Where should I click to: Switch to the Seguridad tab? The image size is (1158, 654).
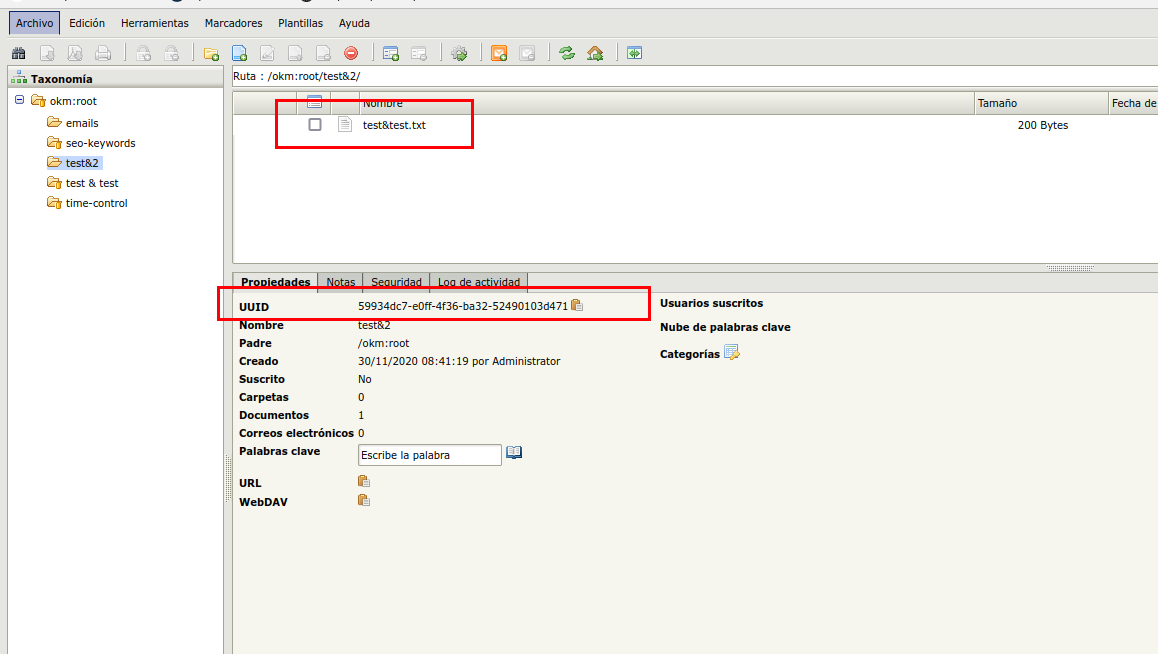tap(396, 282)
